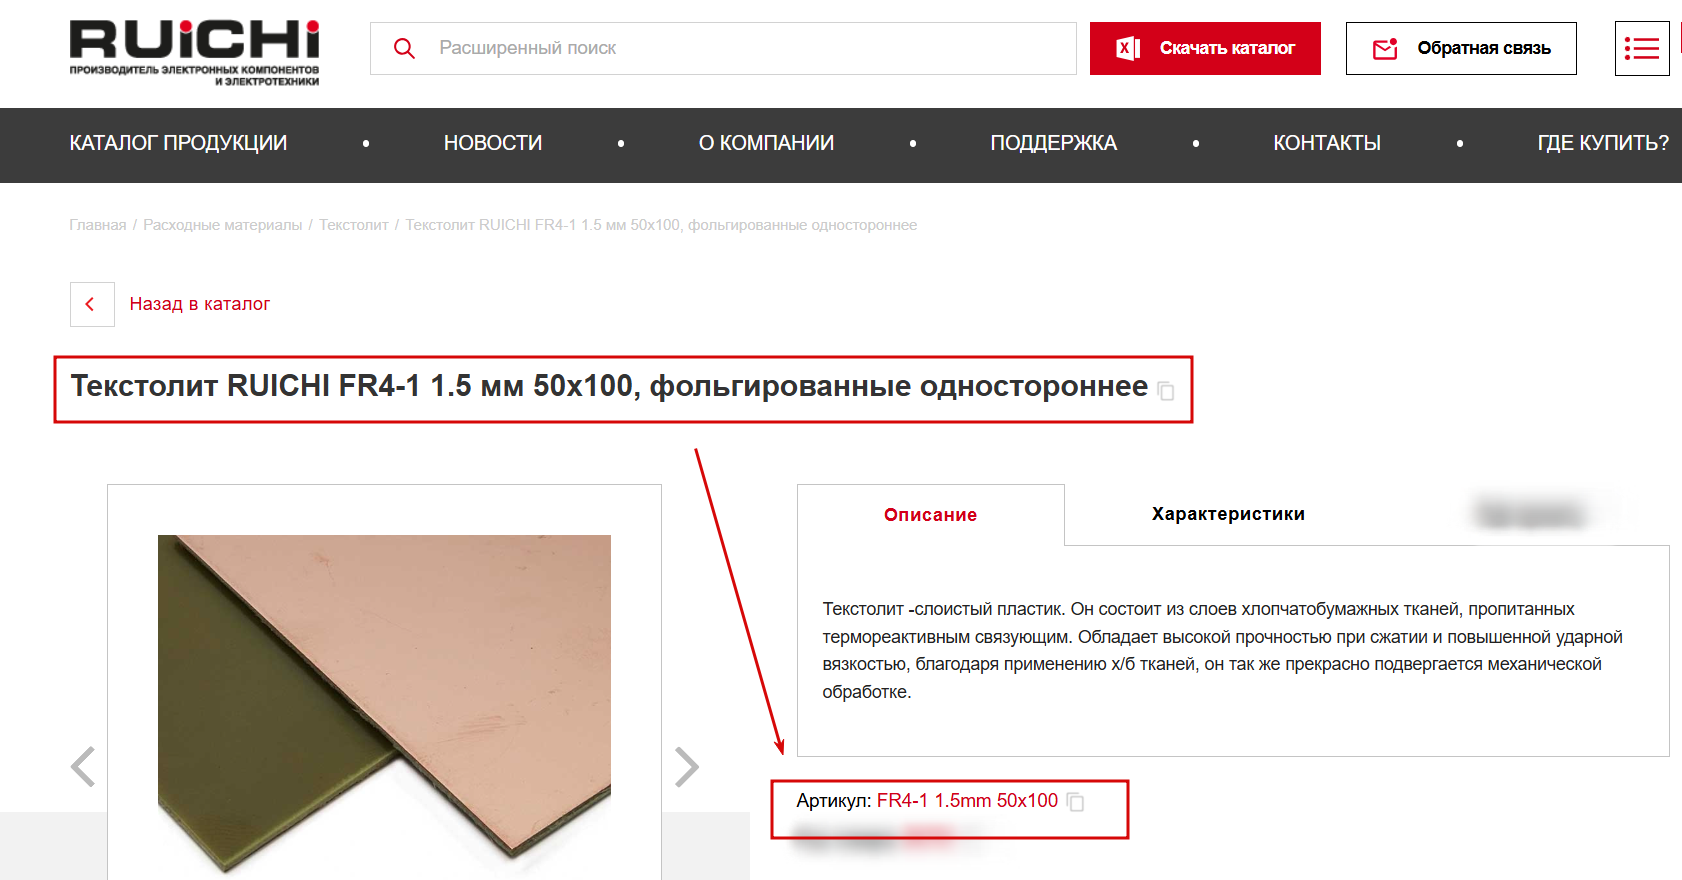The width and height of the screenshot is (1682, 880).
Task: Open ПОДДЕРЖКА menu item
Action: coord(1053,143)
